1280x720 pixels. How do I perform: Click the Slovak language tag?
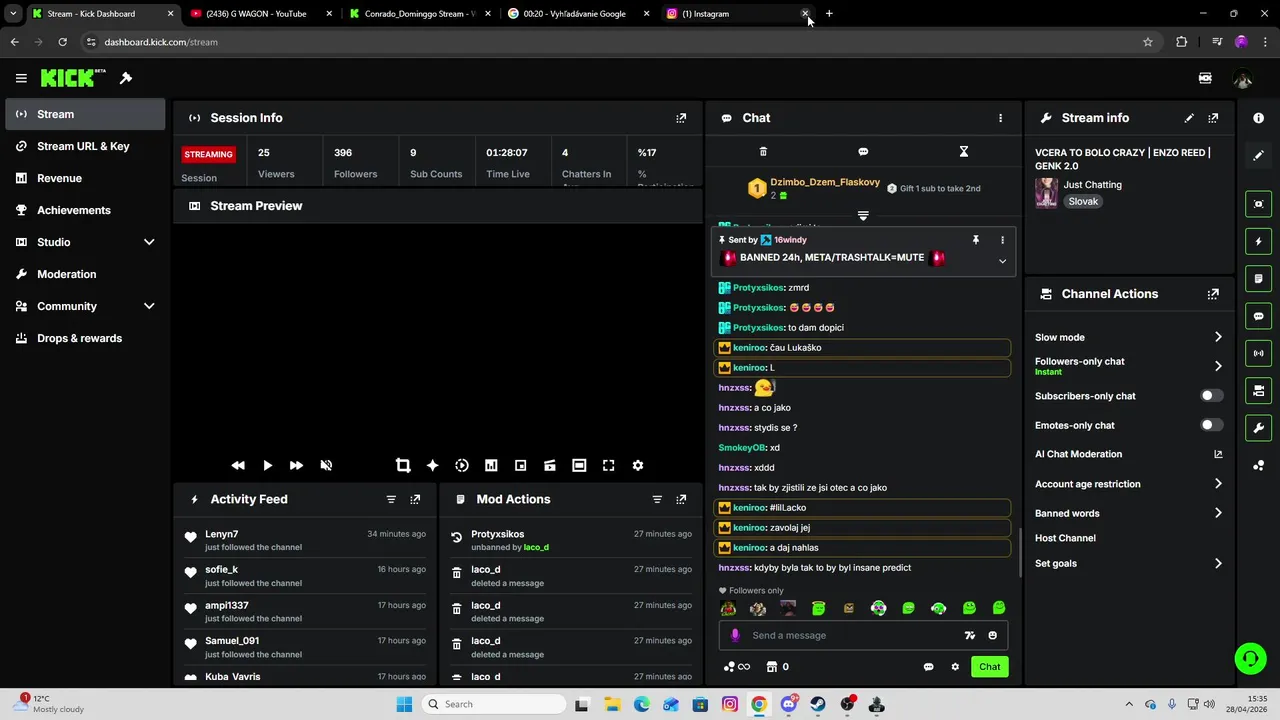tap(1083, 201)
